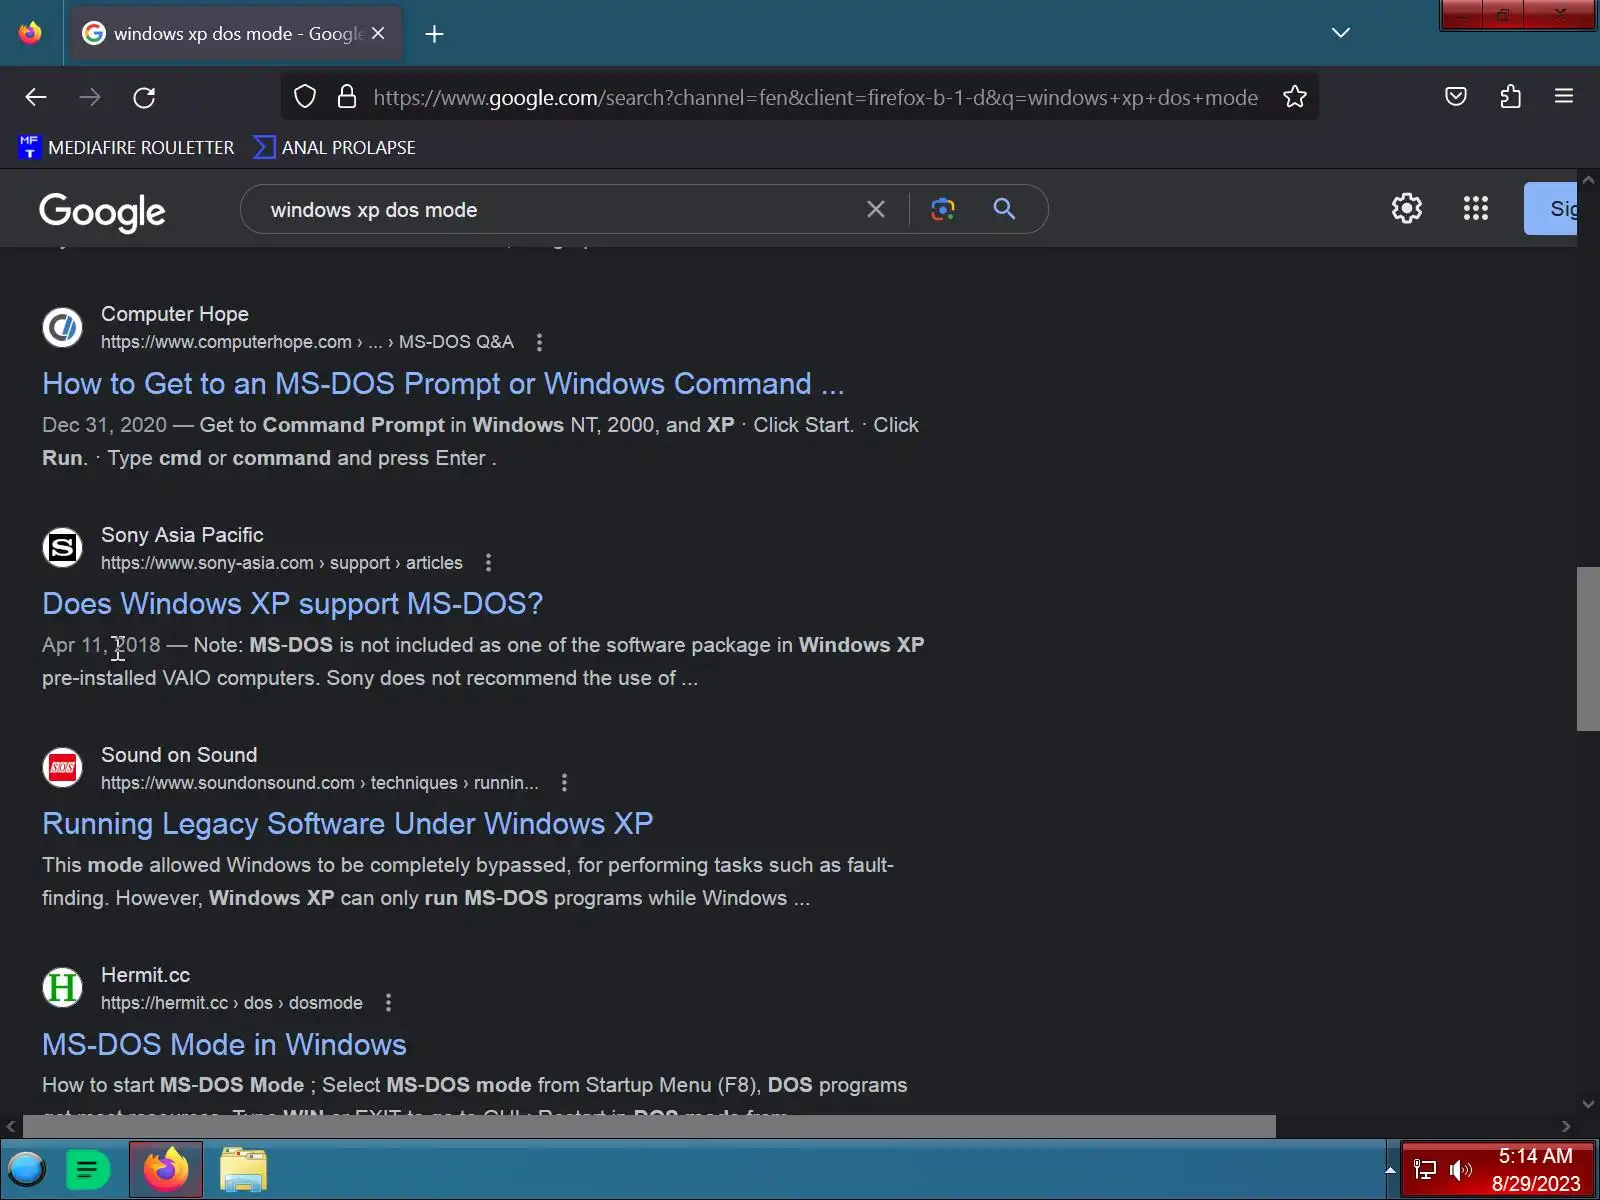
Task: Click the horizontal page scrollbar thumb
Action: [649, 1127]
